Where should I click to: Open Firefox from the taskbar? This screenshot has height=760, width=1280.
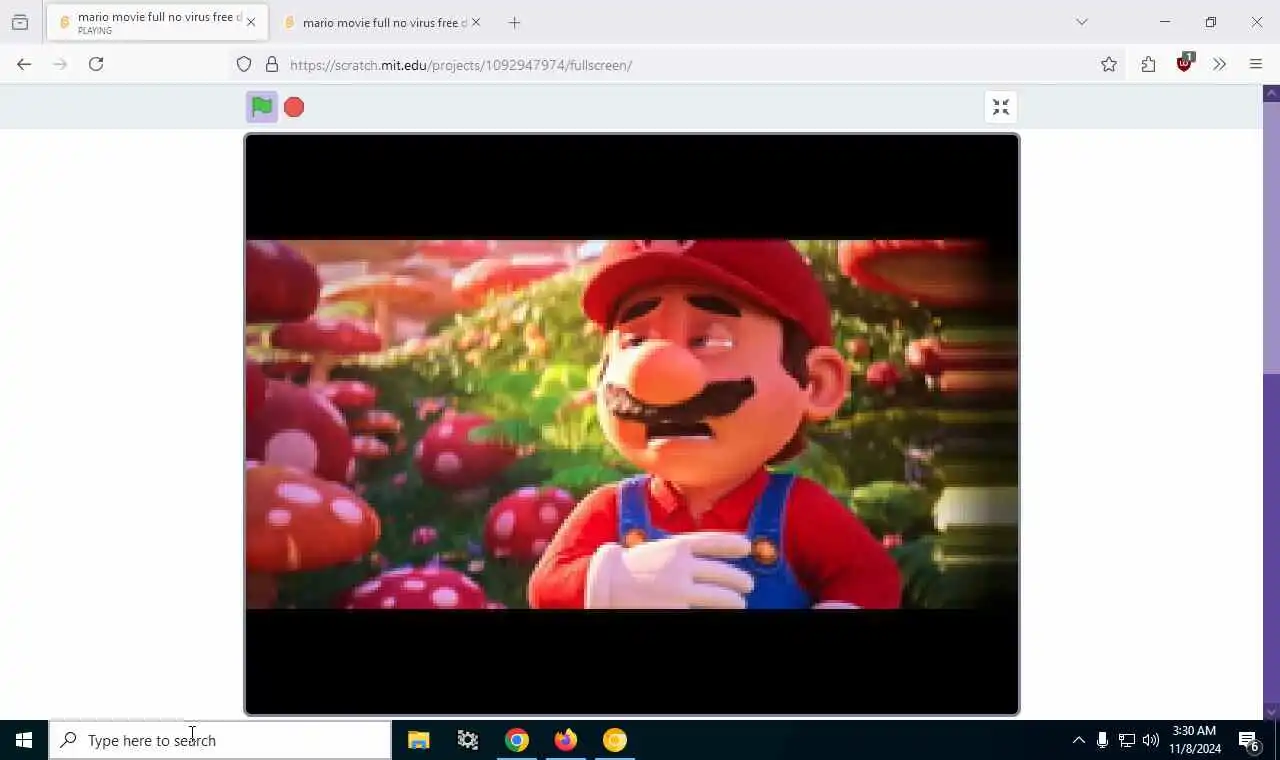coord(566,740)
